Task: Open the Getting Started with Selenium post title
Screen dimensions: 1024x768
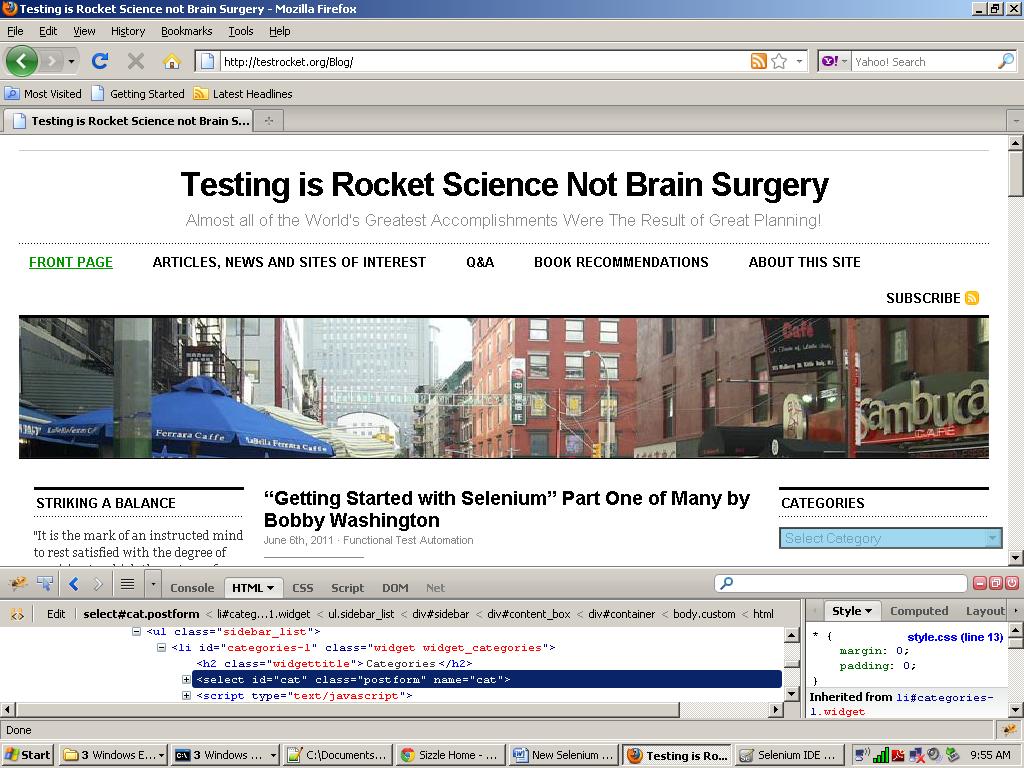Action: click(x=507, y=509)
